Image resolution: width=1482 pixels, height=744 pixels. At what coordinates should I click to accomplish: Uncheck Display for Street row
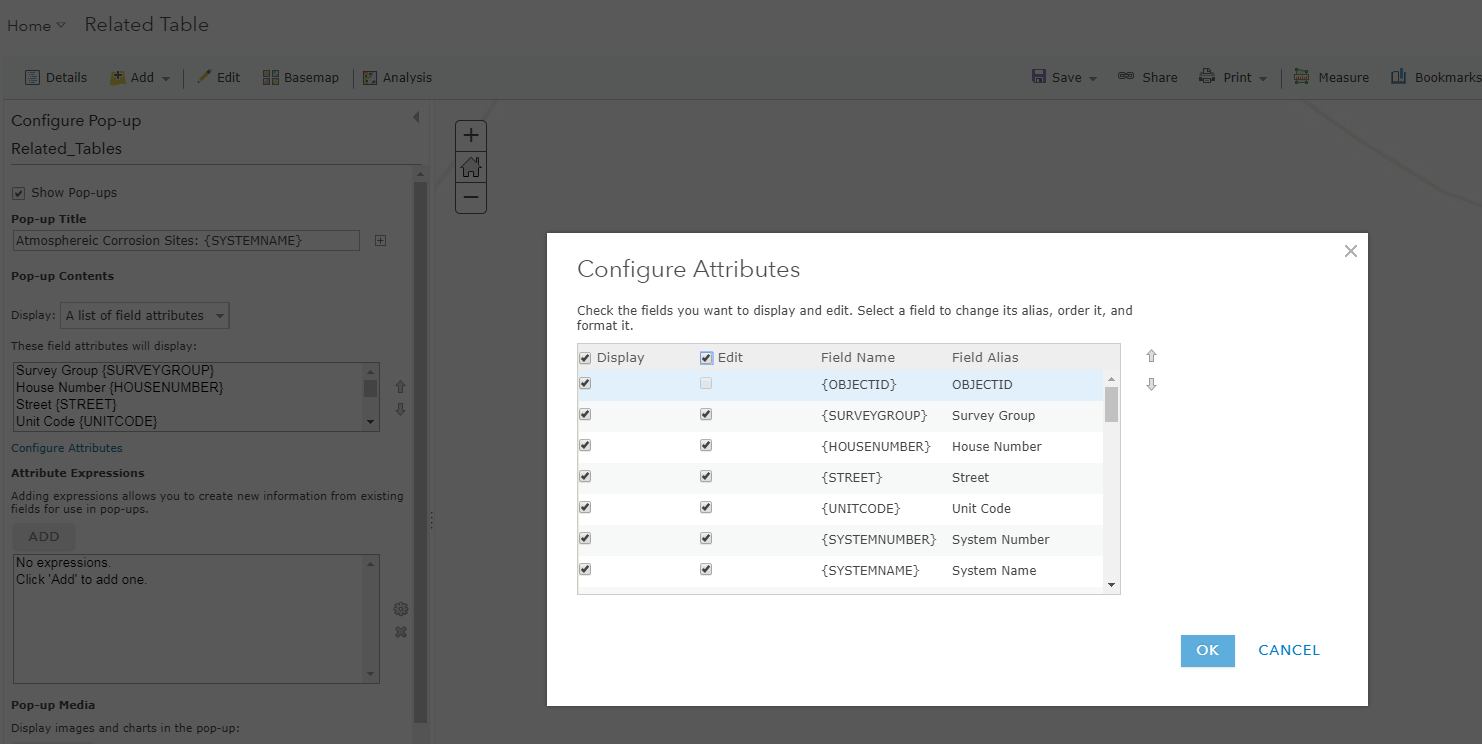coord(585,476)
